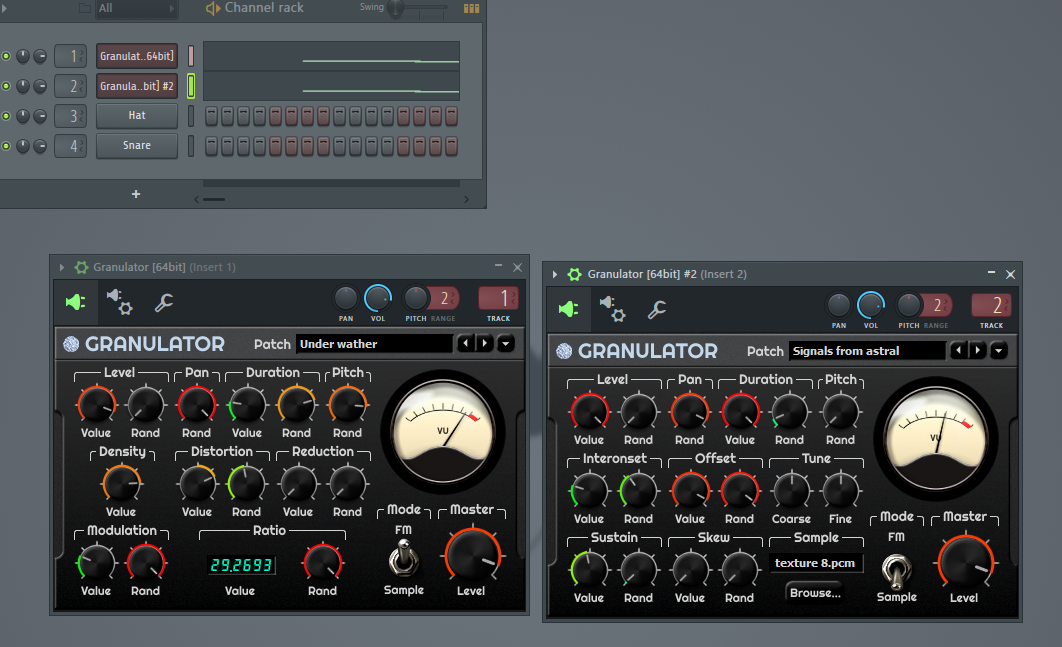Click the Ratio value display 29.2693
The height and width of the screenshot is (647, 1062).
pos(241,564)
